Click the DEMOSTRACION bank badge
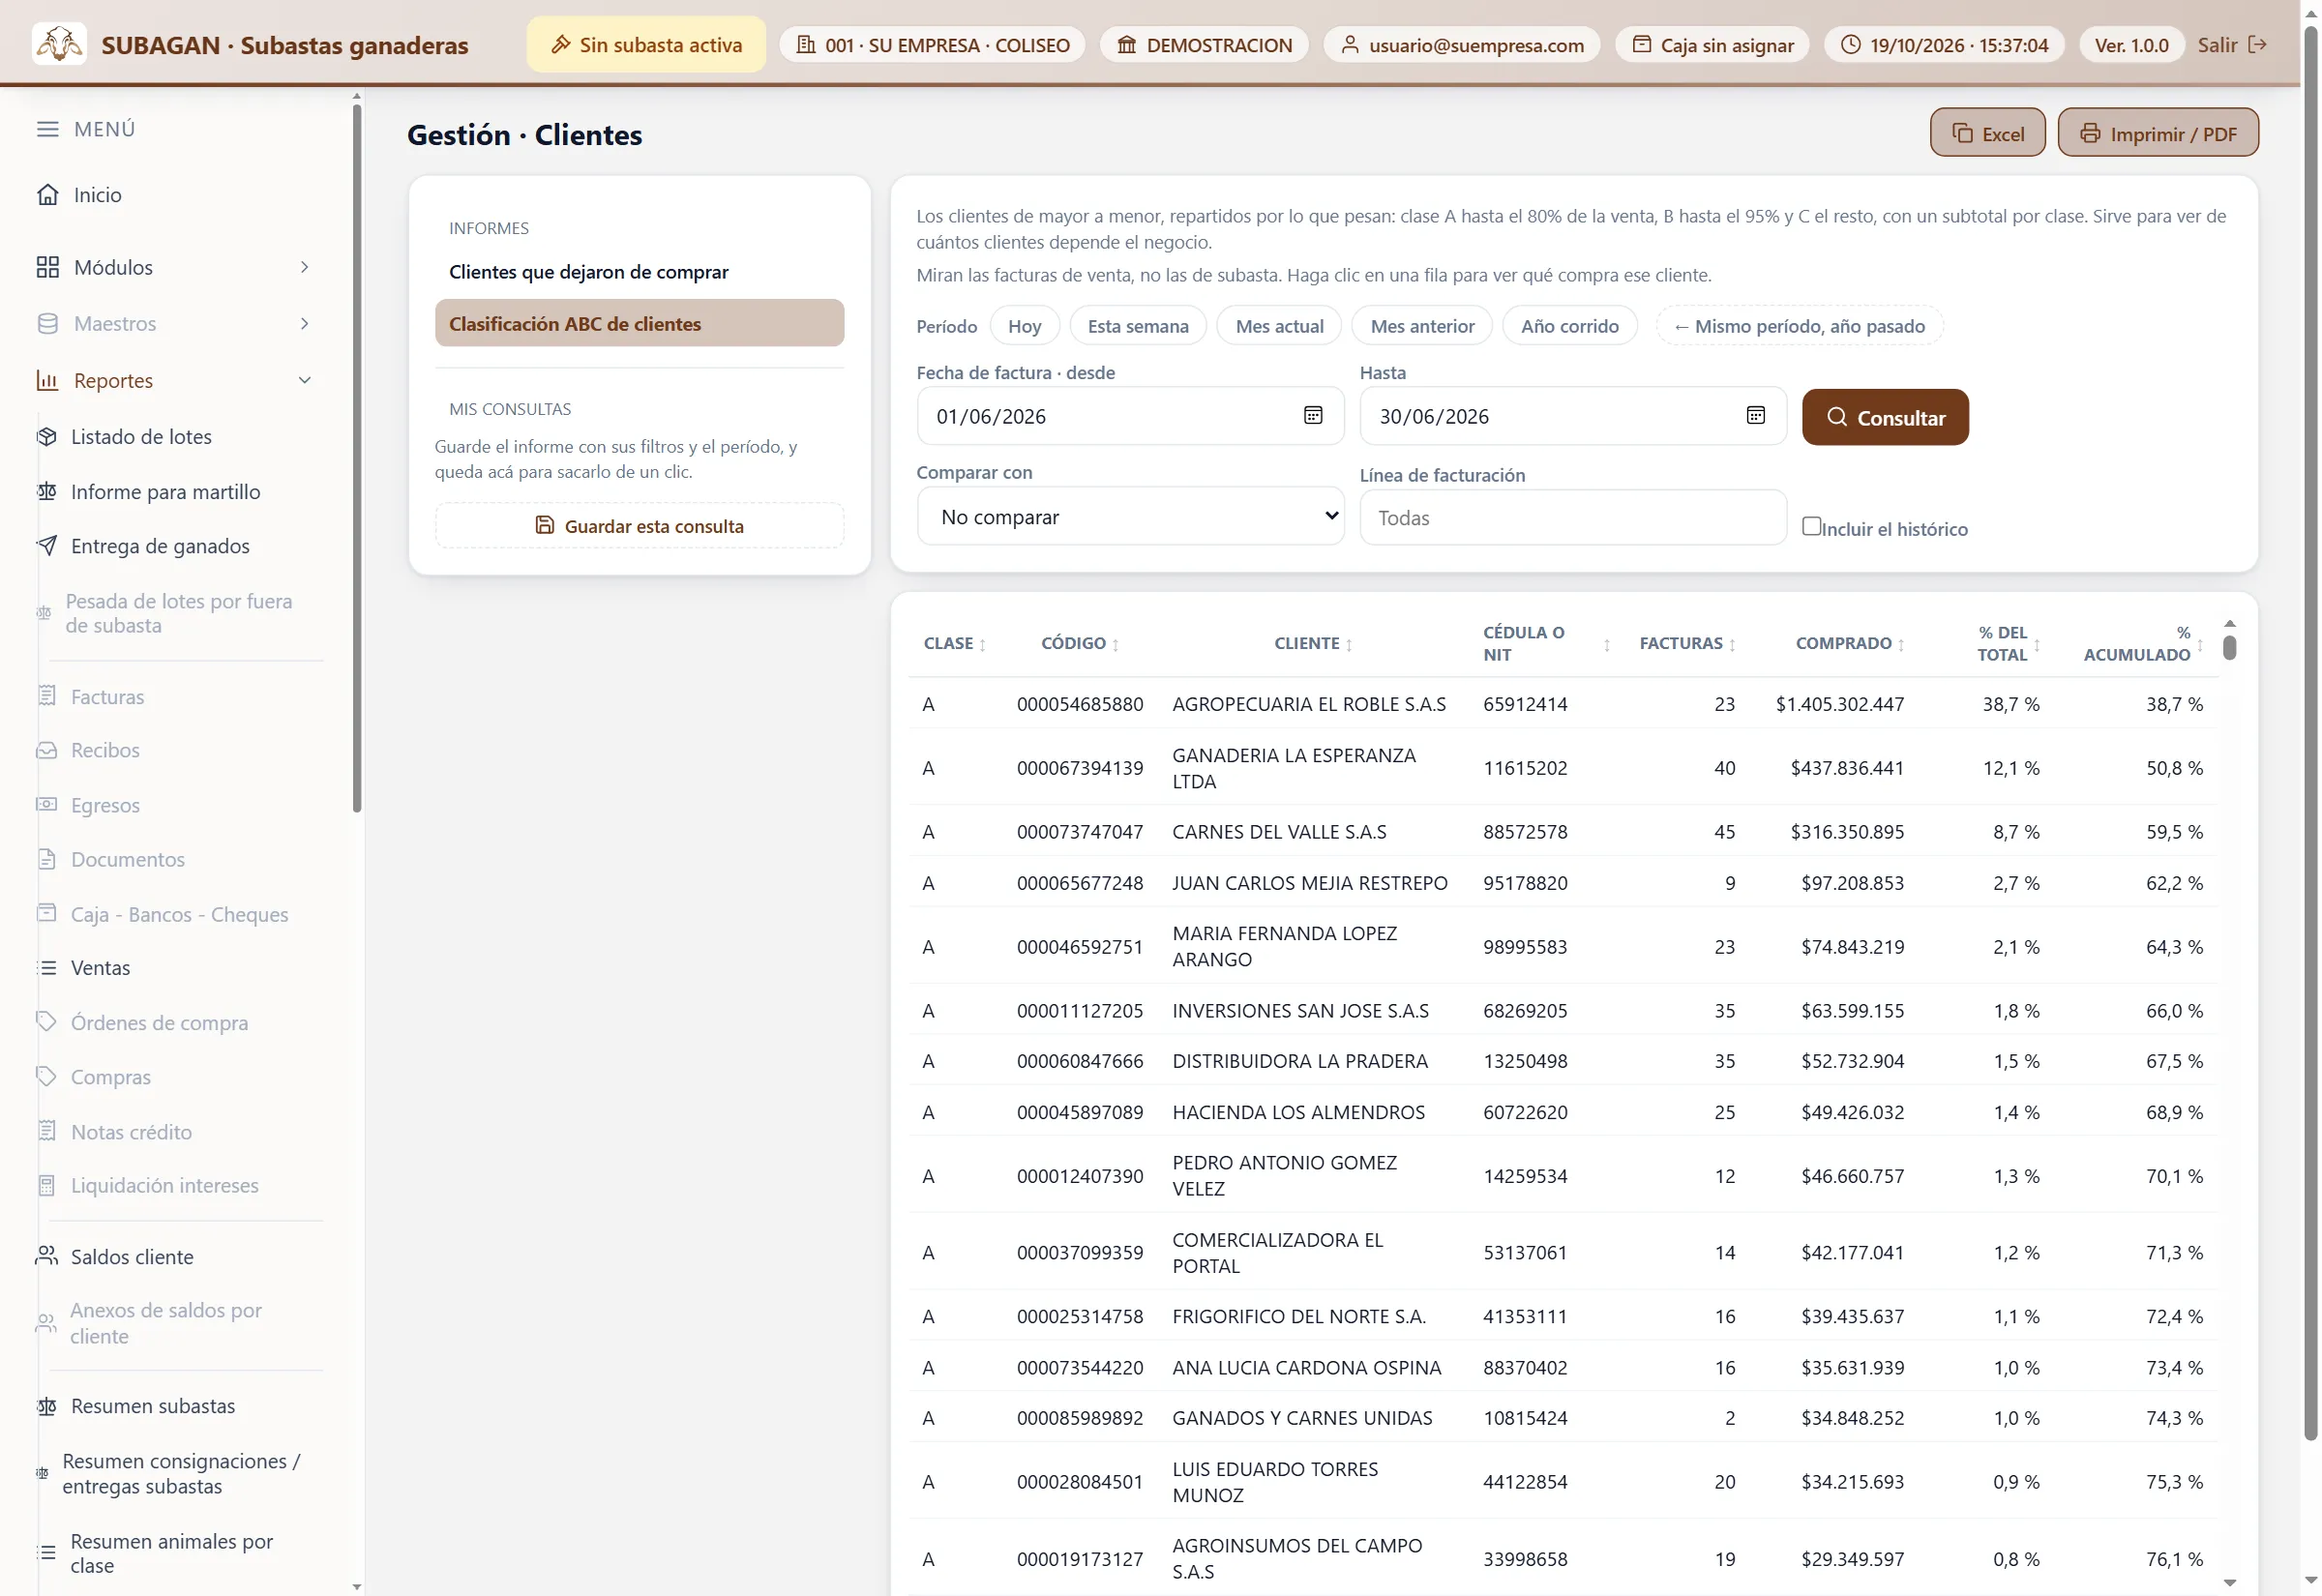This screenshot has width=2322, height=1596. [x=1204, y=44]
